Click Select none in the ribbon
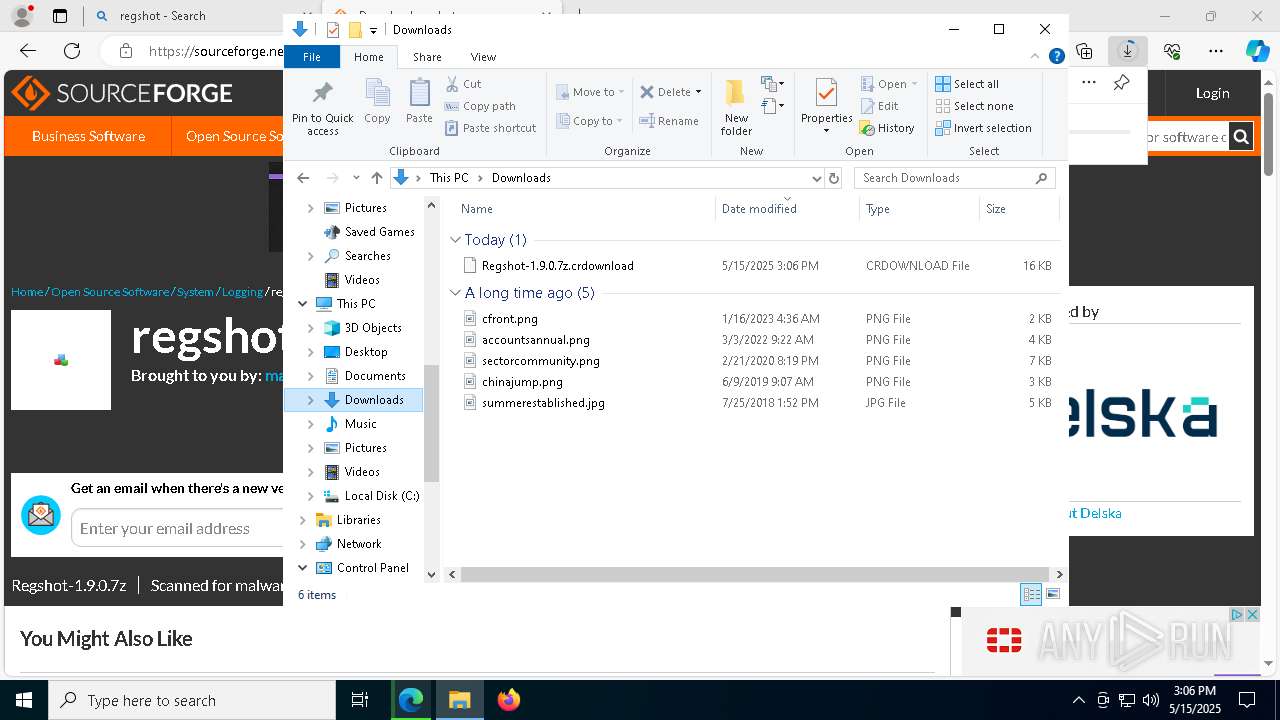The width and height of the screenshot is (1280, 720). (x=974, y=106)
